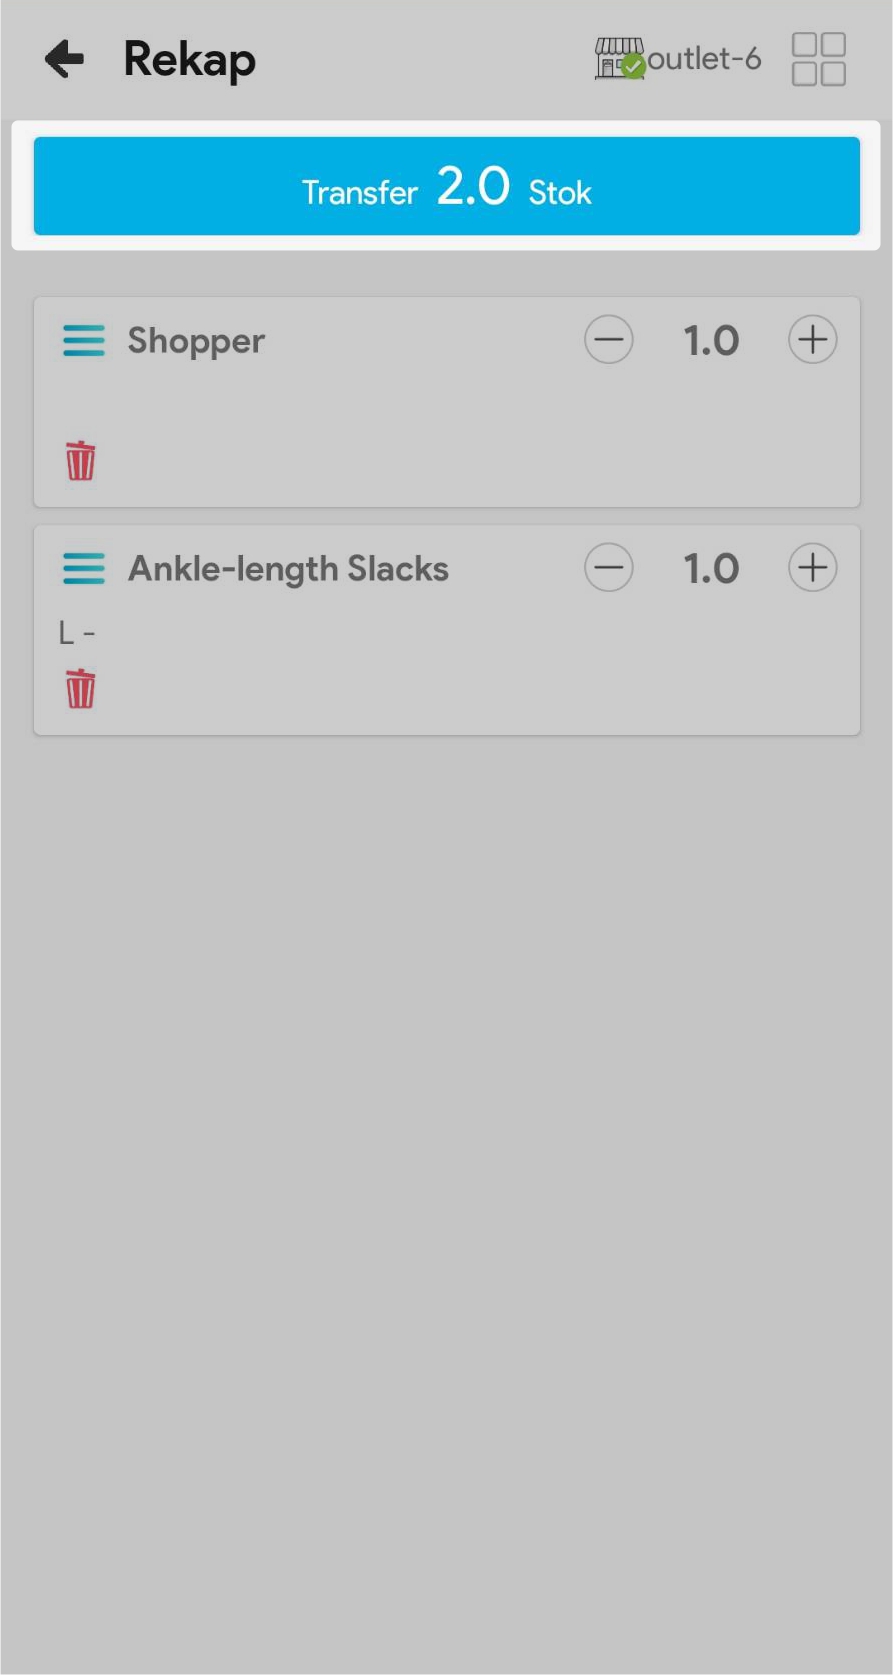Tap the Shopper hamburger handle icon
The image size is (893, 1675).
click(x=84, y=341)
